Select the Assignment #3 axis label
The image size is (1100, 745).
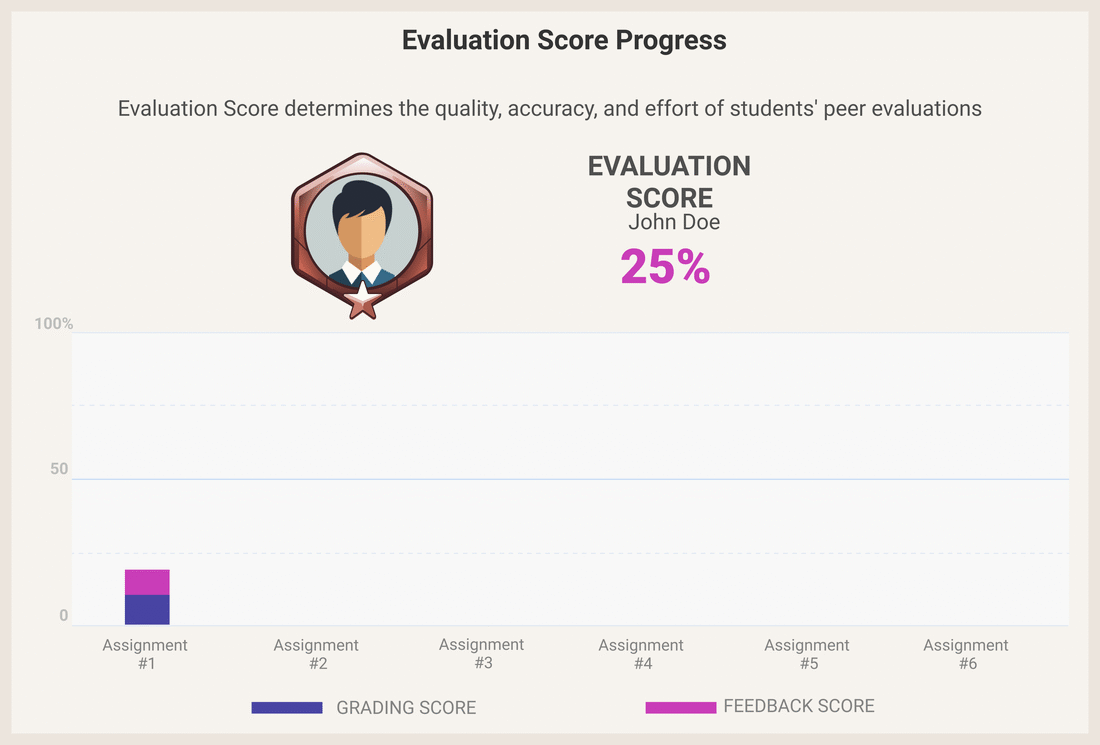[481, 653]
